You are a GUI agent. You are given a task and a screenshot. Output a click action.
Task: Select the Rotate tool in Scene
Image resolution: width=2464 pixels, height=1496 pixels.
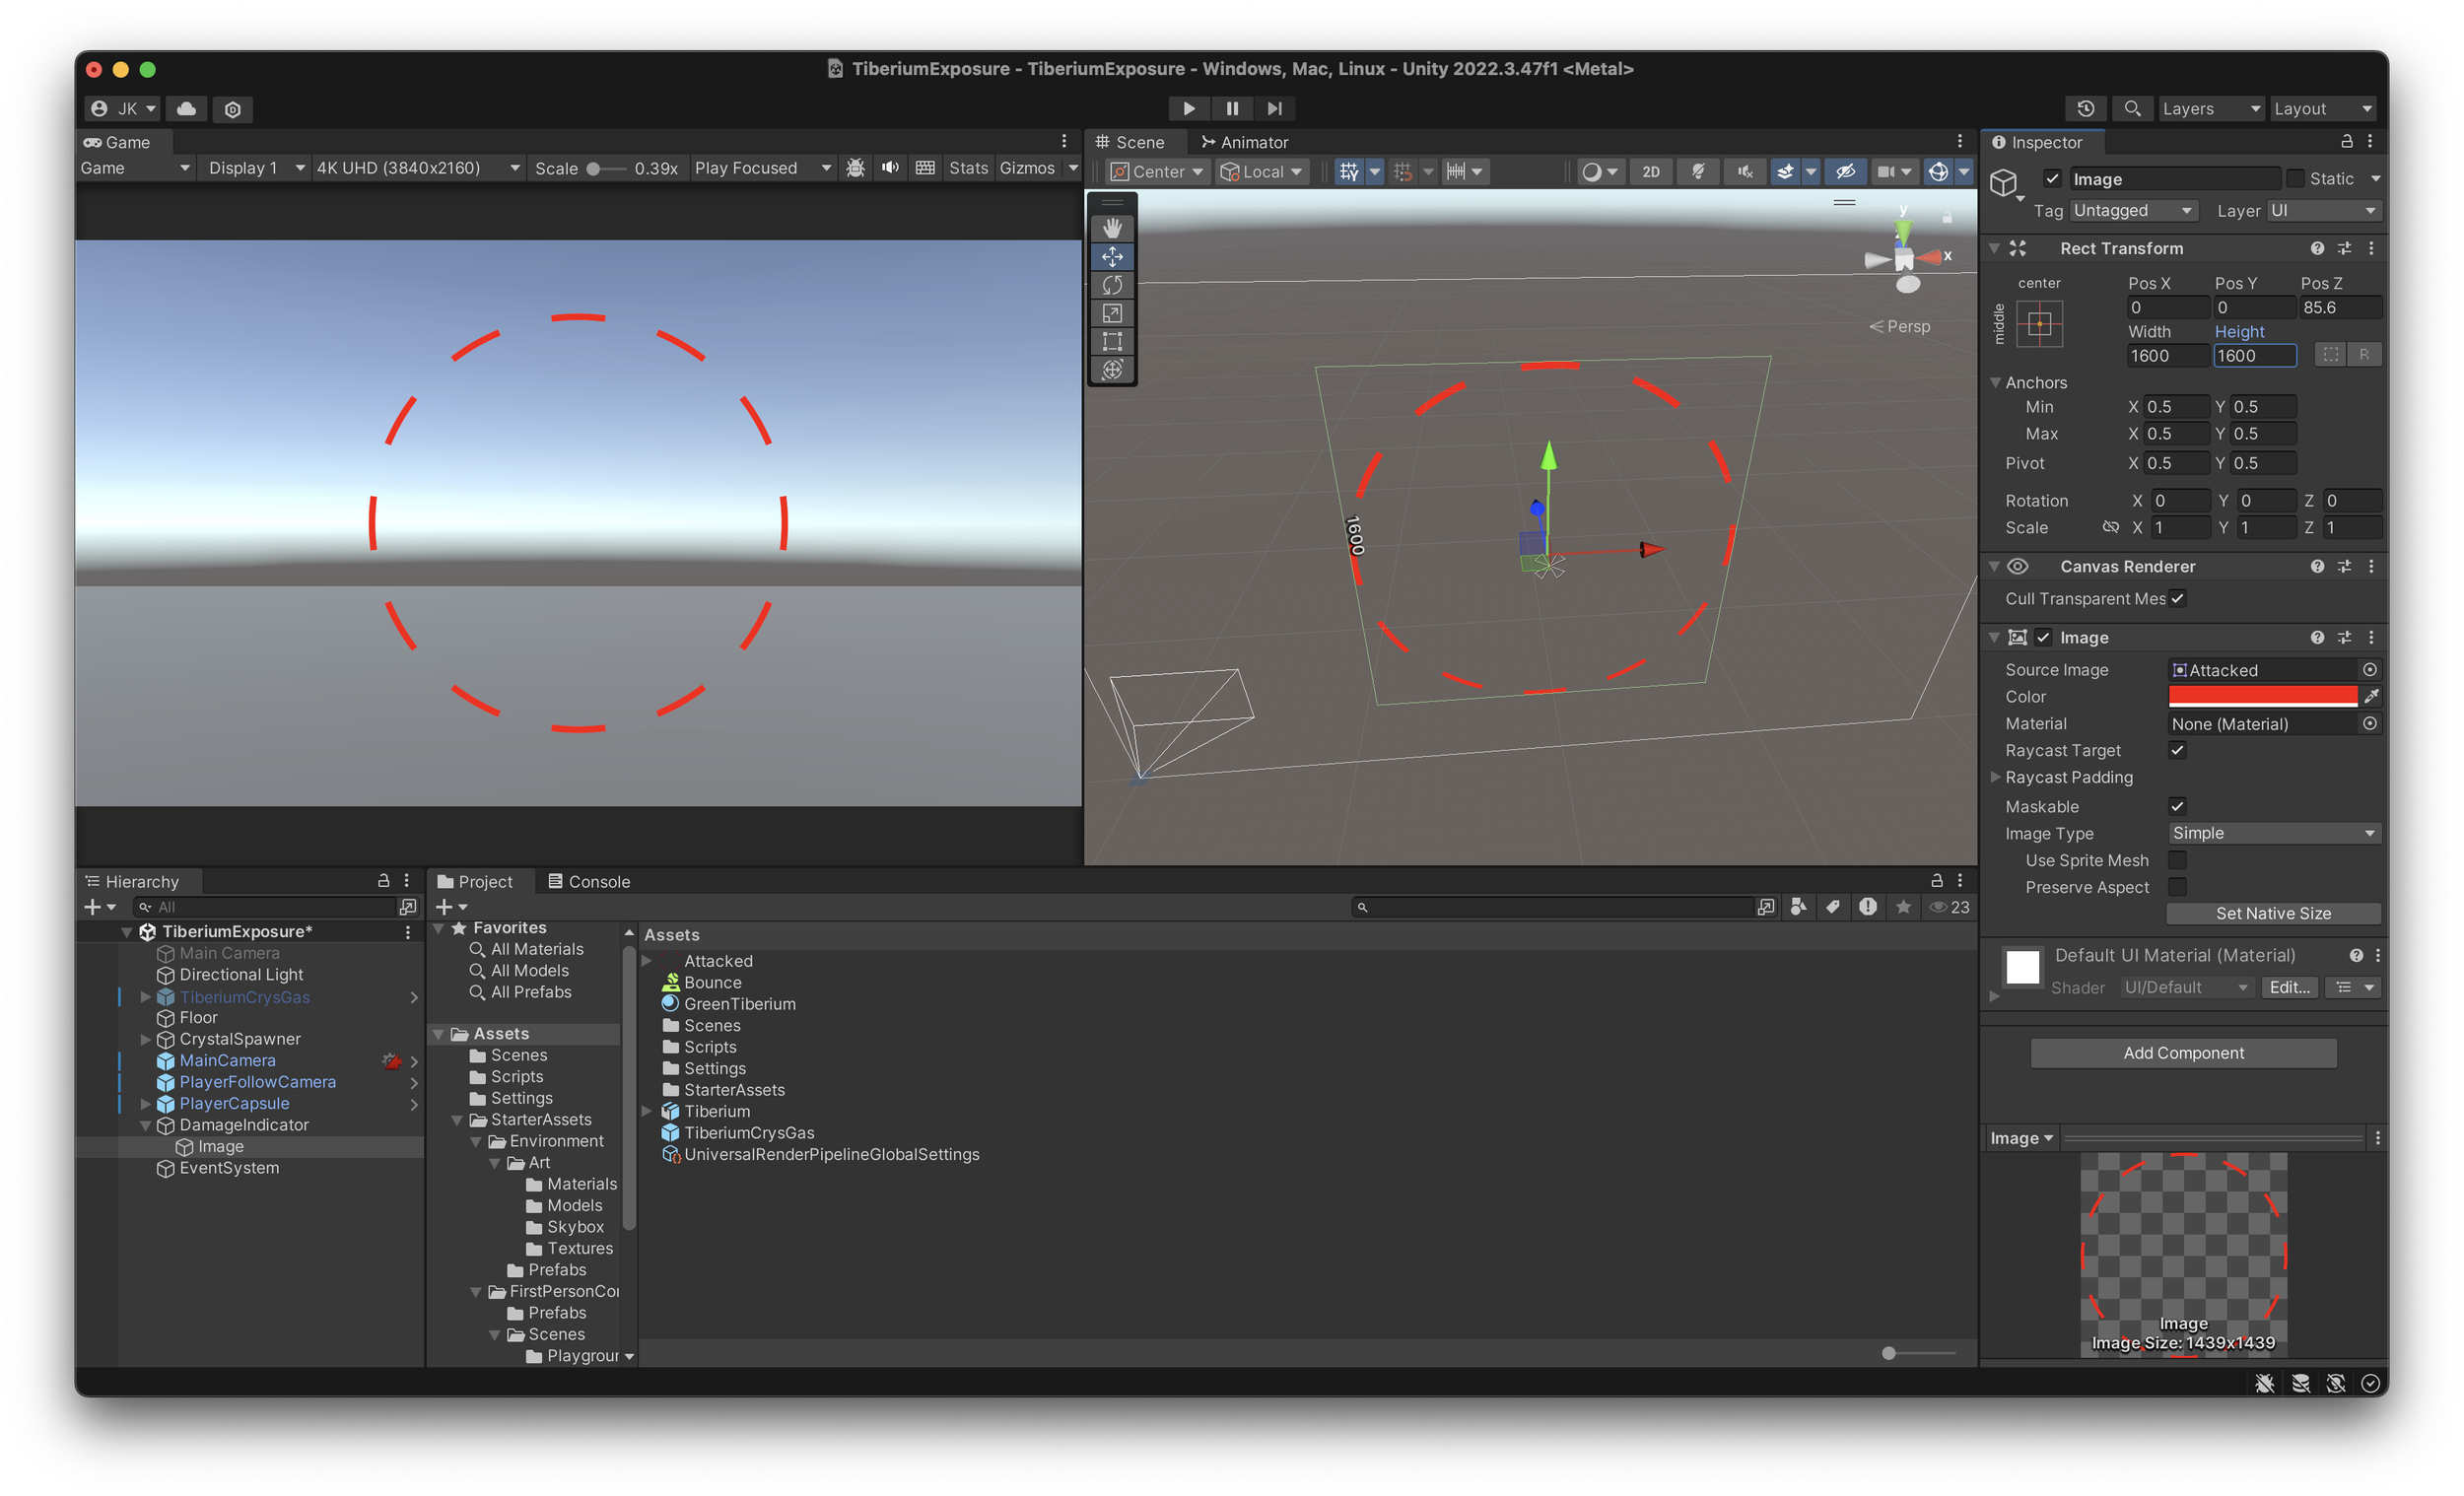click(1112, 285)
